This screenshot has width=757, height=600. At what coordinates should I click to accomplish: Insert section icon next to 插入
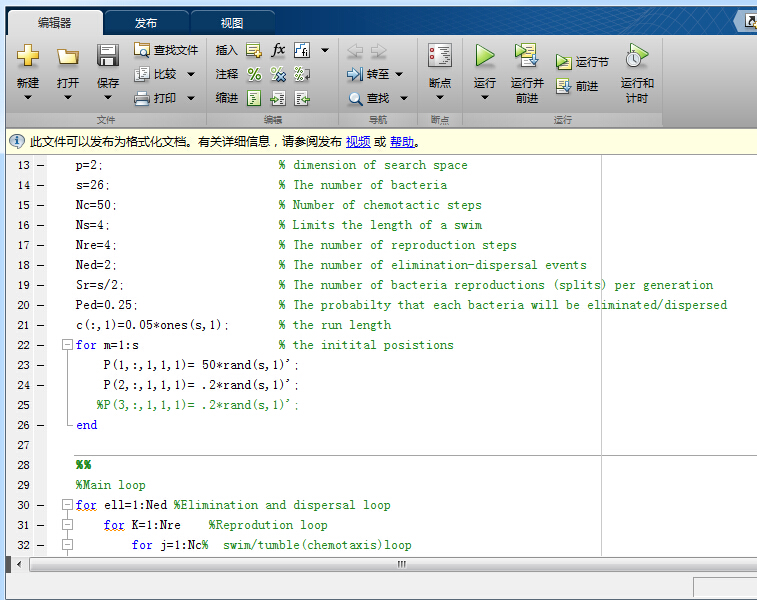click(x=254, y=50)
